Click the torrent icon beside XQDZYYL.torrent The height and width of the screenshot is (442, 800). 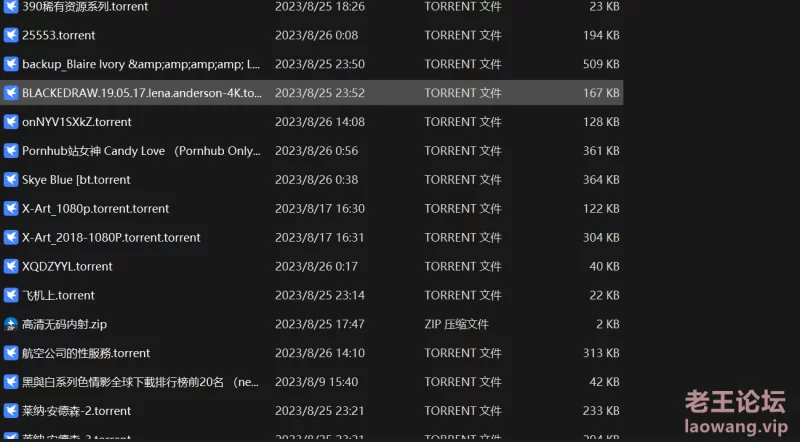click(11, 266)
